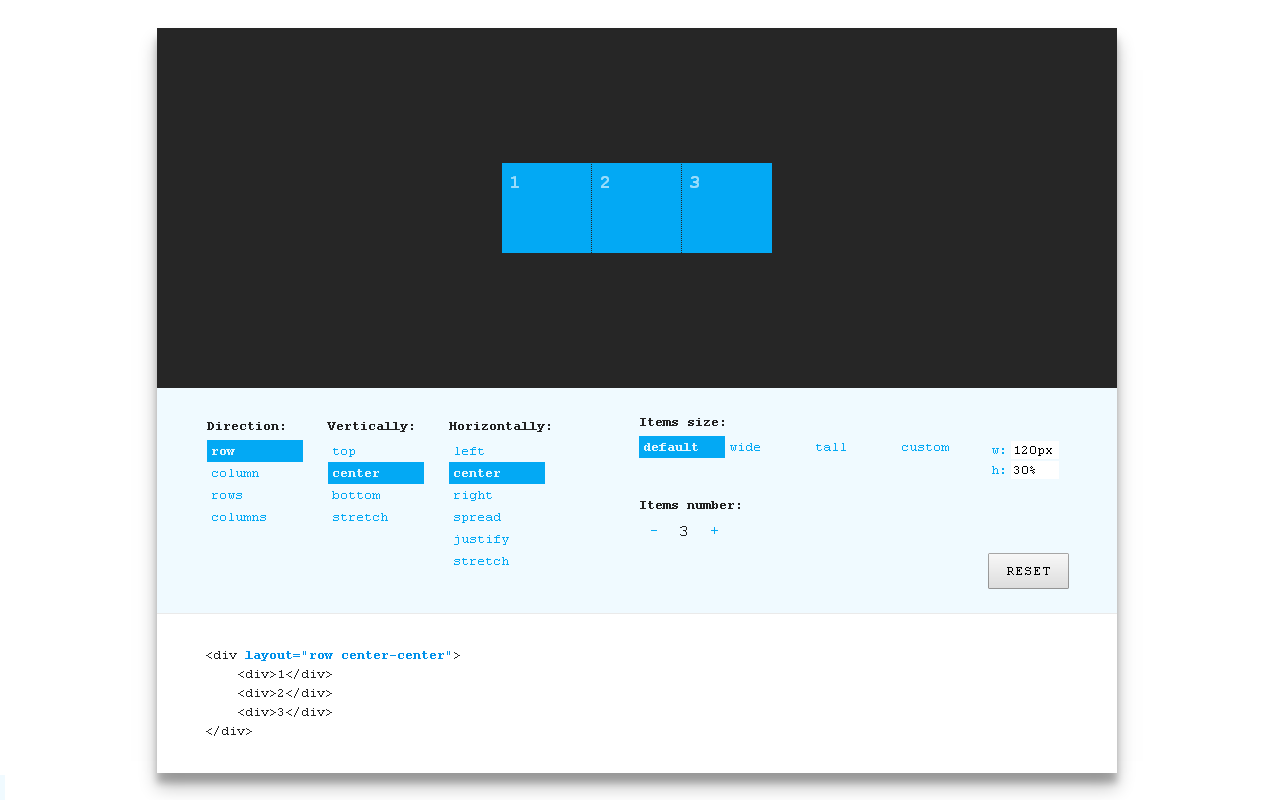Decrease items number with the minus control
This screenshot has width=1280, height=800.
[x=654, y=531]
